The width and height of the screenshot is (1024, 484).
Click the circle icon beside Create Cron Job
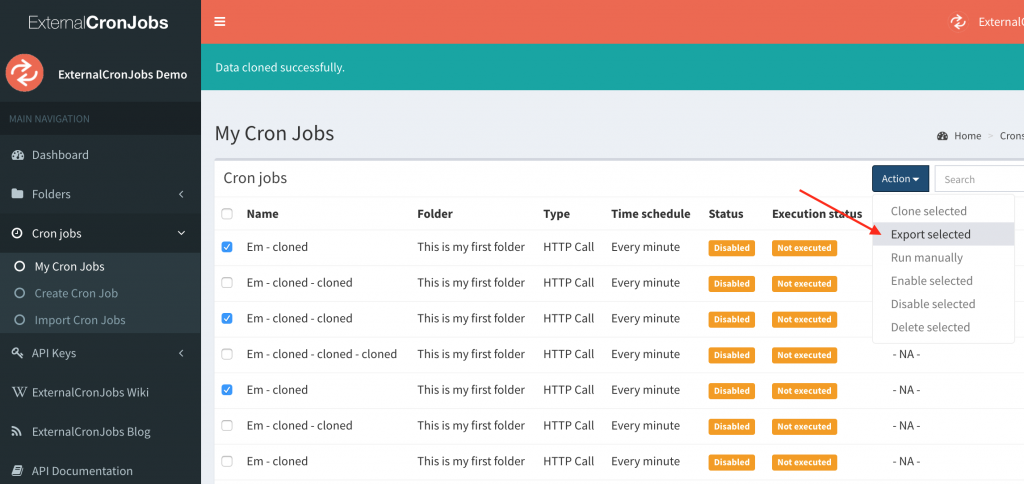(x=20, y=293)
